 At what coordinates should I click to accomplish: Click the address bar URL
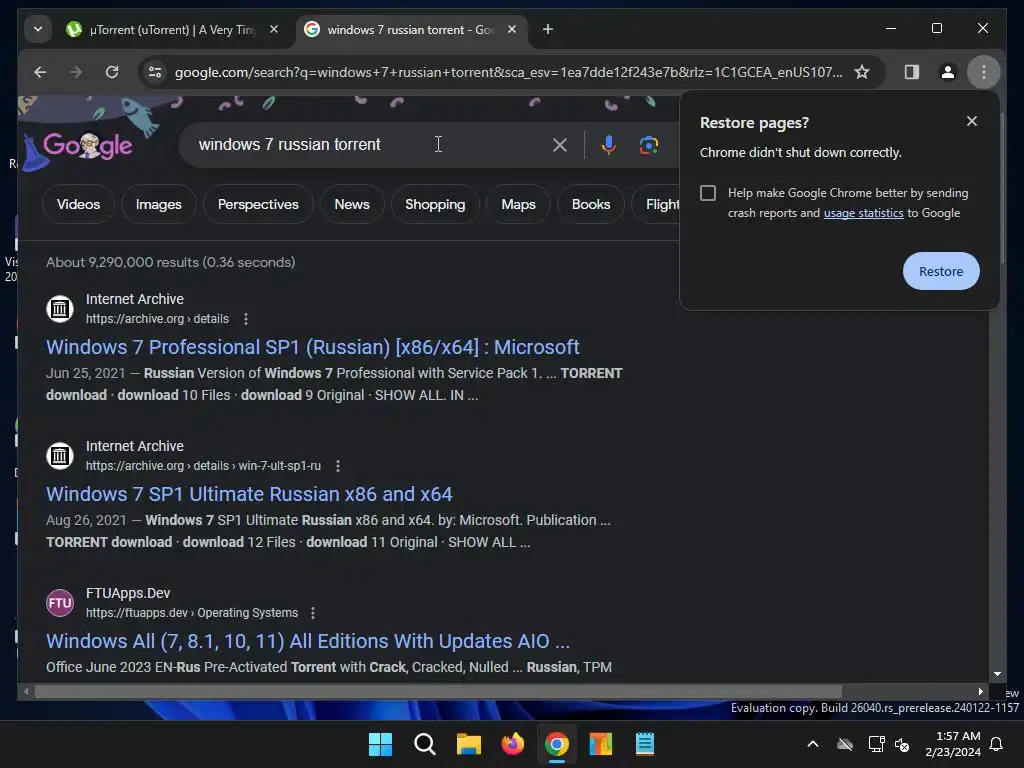(x=508, y=72)
